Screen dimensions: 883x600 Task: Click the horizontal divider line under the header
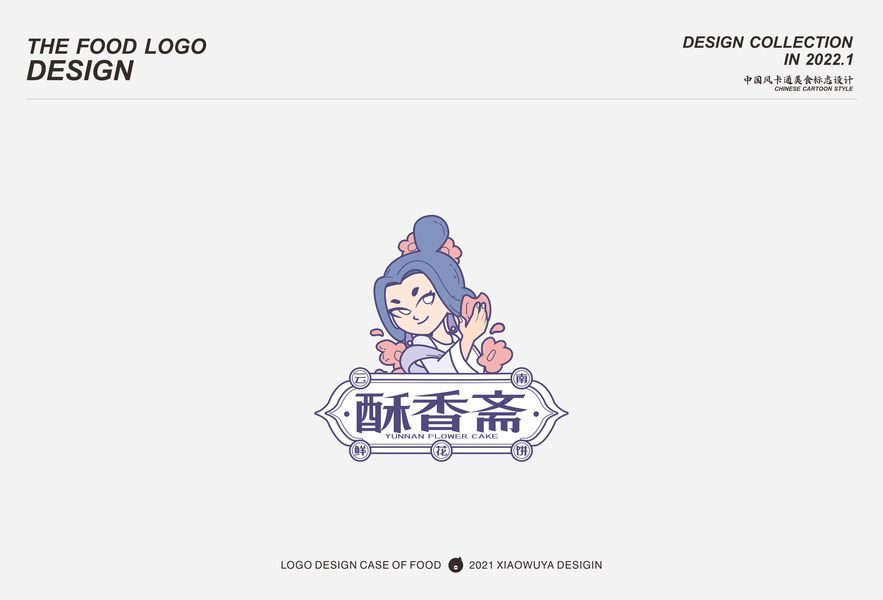coord(442,99)
